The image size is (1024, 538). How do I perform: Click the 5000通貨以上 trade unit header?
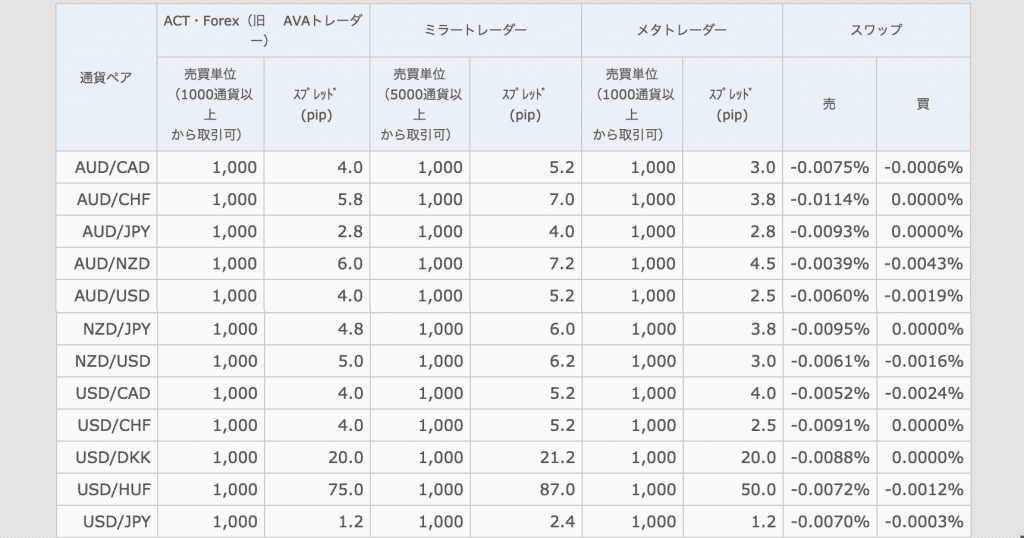[x=420, y=104]
